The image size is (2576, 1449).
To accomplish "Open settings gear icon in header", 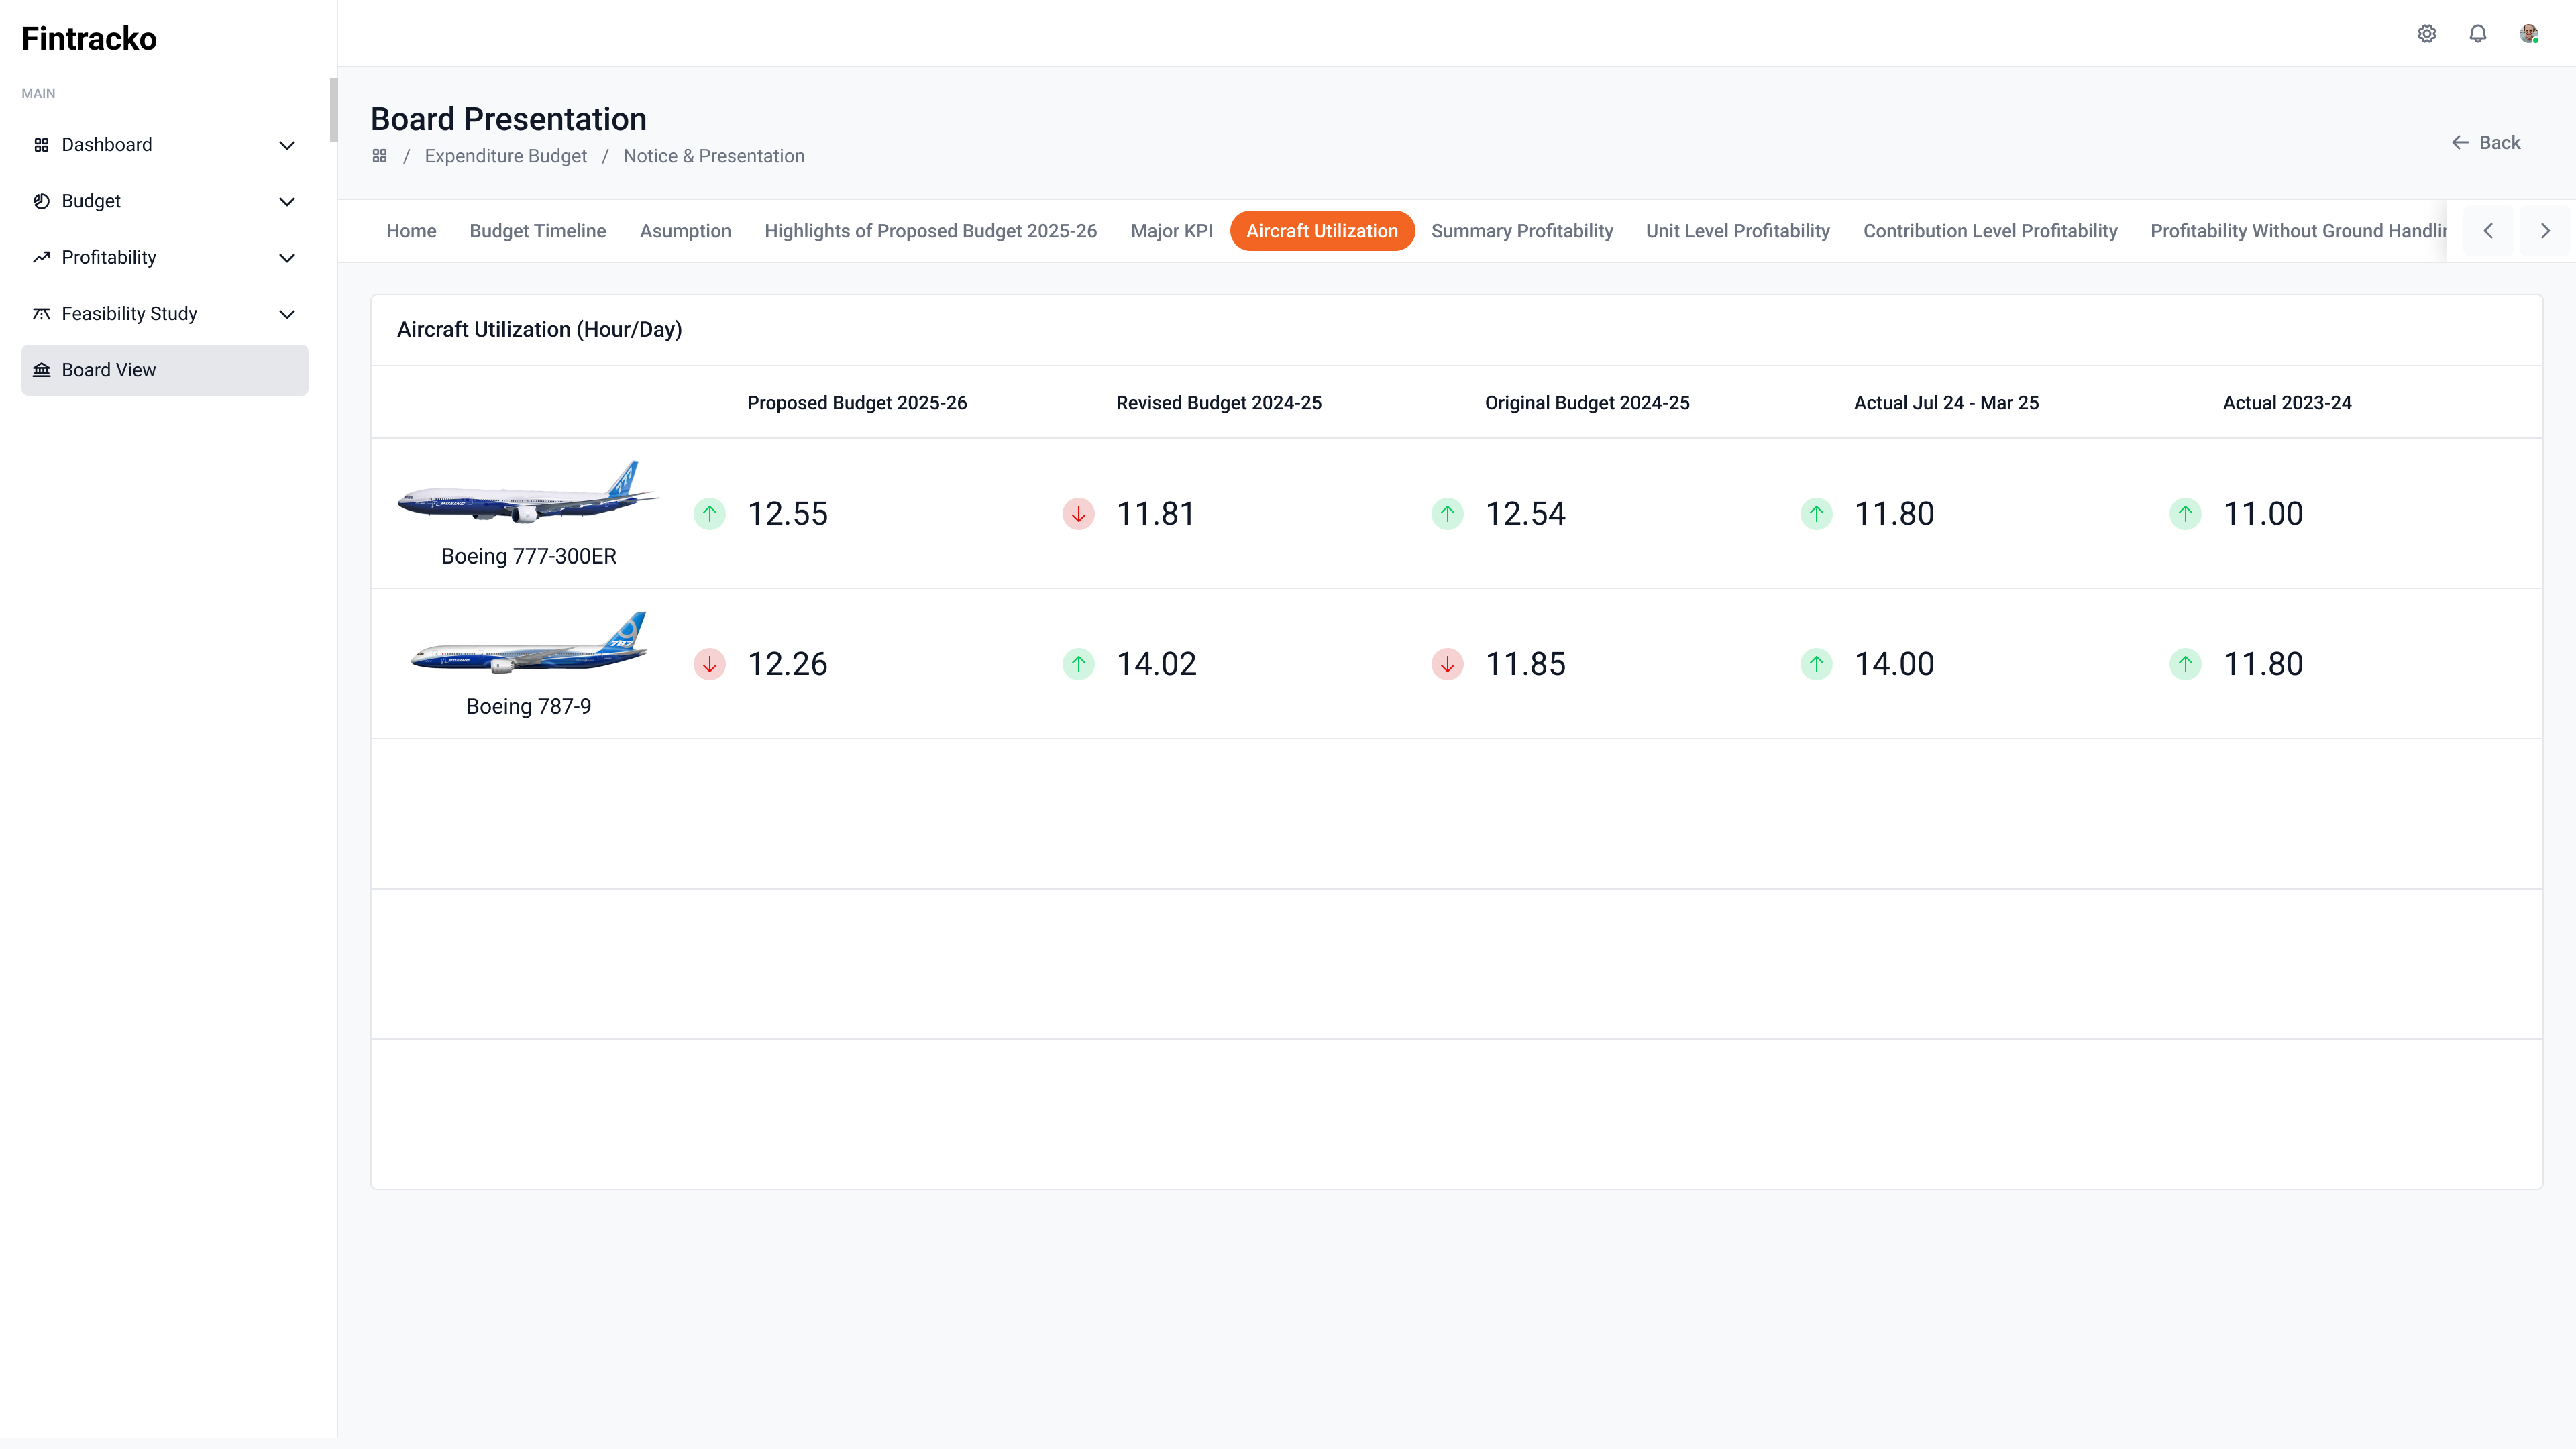I will (x=2426, y=34).
